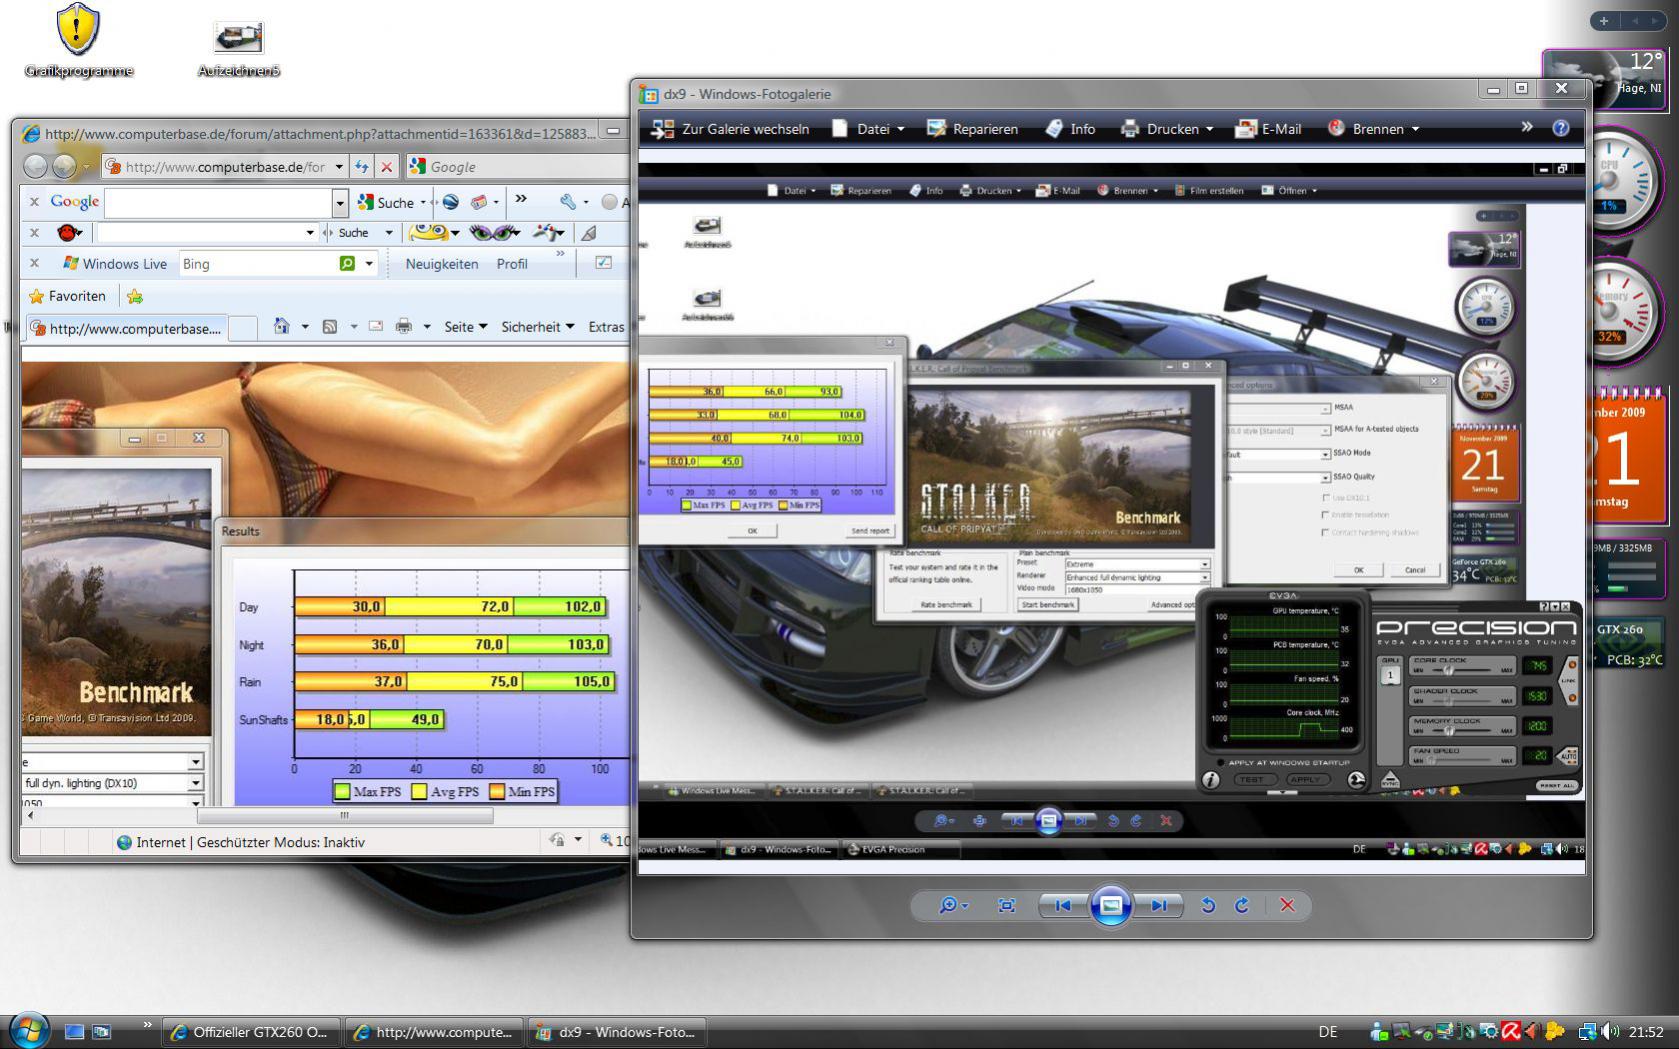
Task: Open a new blank IE tab
Action: coord(243,328)
